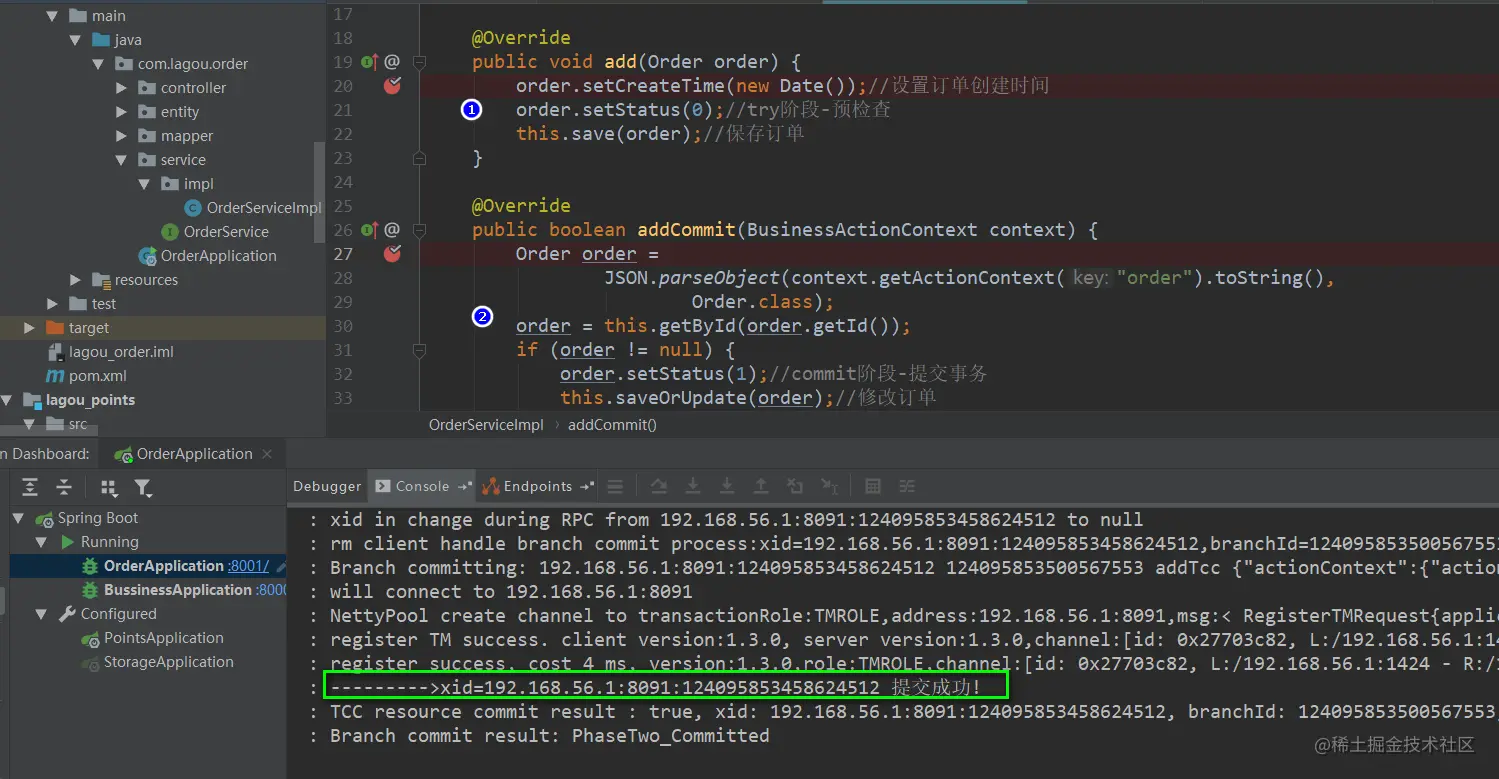Expand the resources folder
The width and height of the screenshot is (1499, 779).
75,280
